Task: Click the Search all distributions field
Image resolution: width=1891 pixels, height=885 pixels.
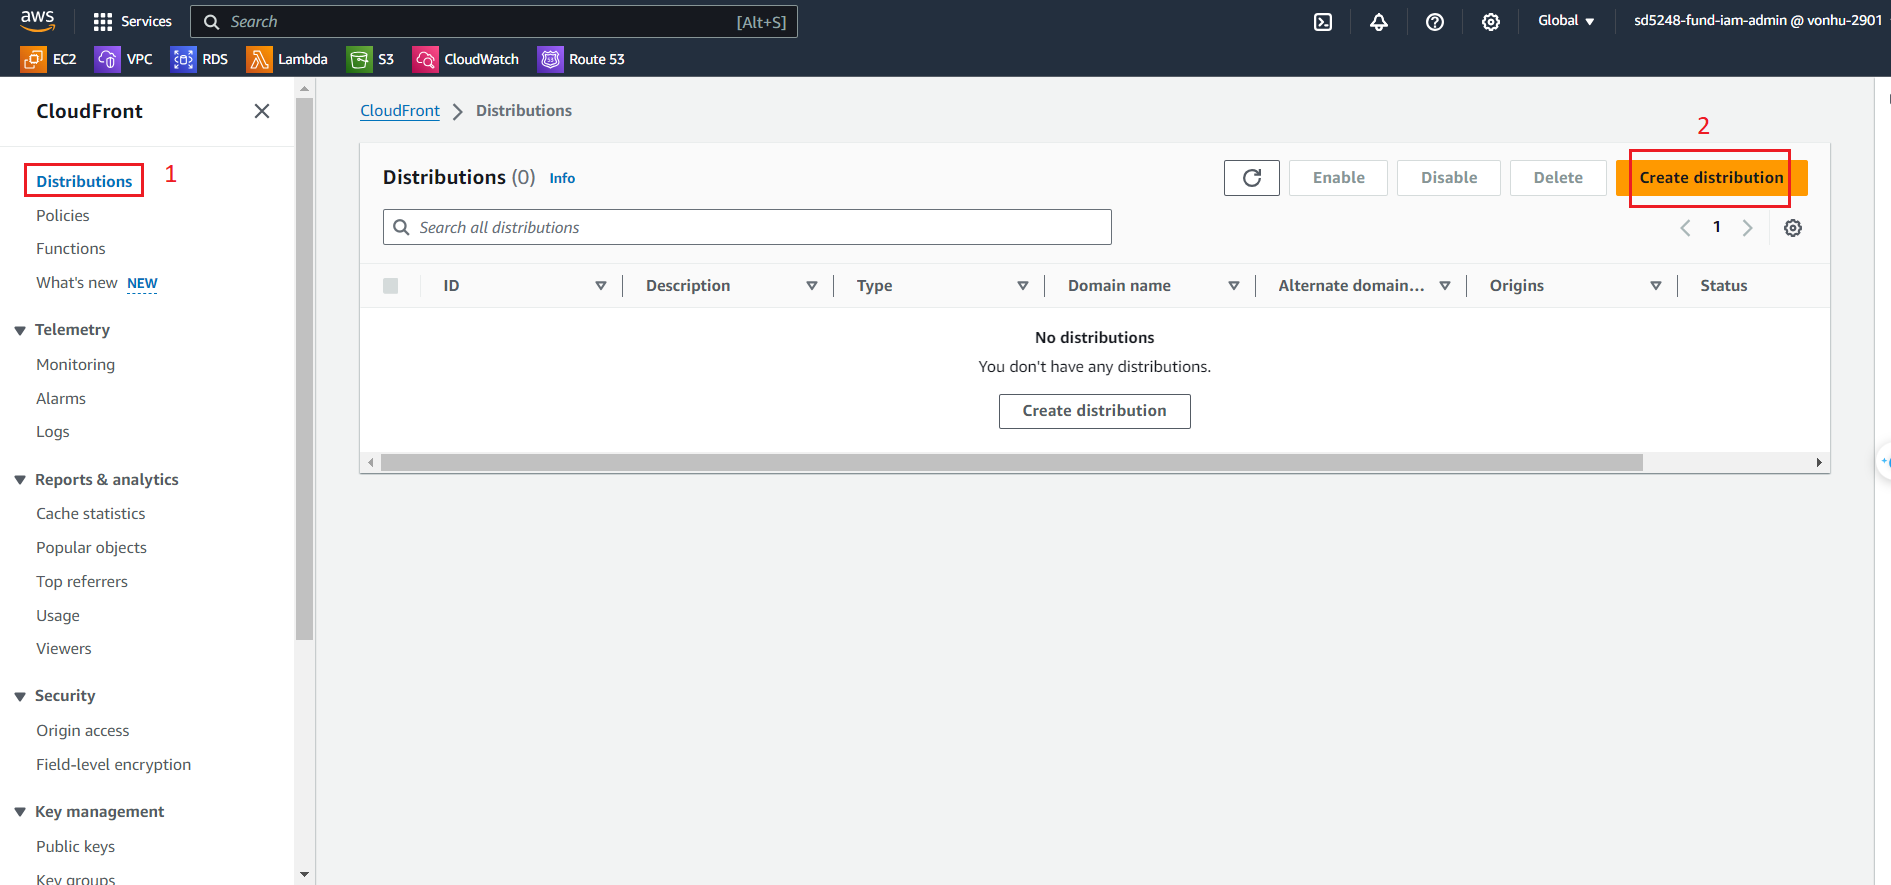Action: [x=747, y=227]
